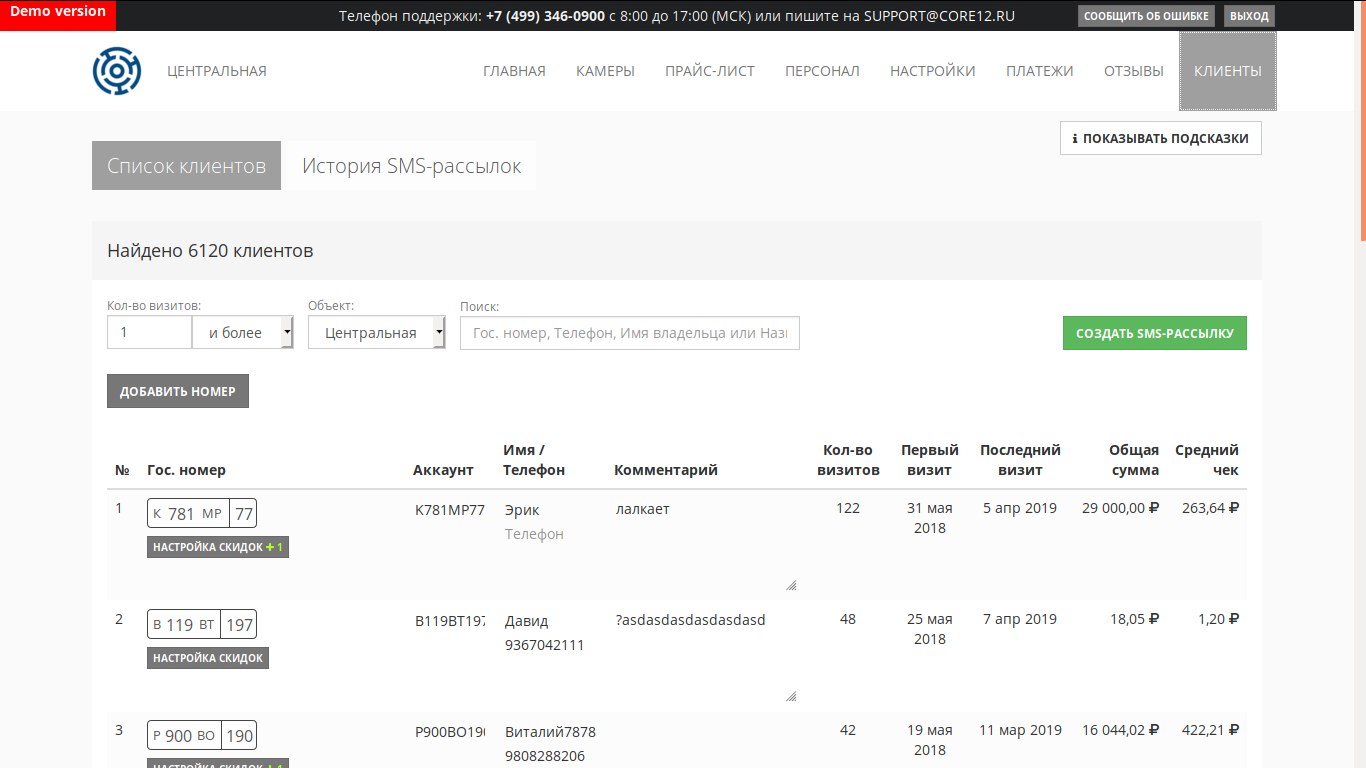Expand the 'и более' visits dropdown
This screenshot has width=1366, height=768.
(243, 333)
